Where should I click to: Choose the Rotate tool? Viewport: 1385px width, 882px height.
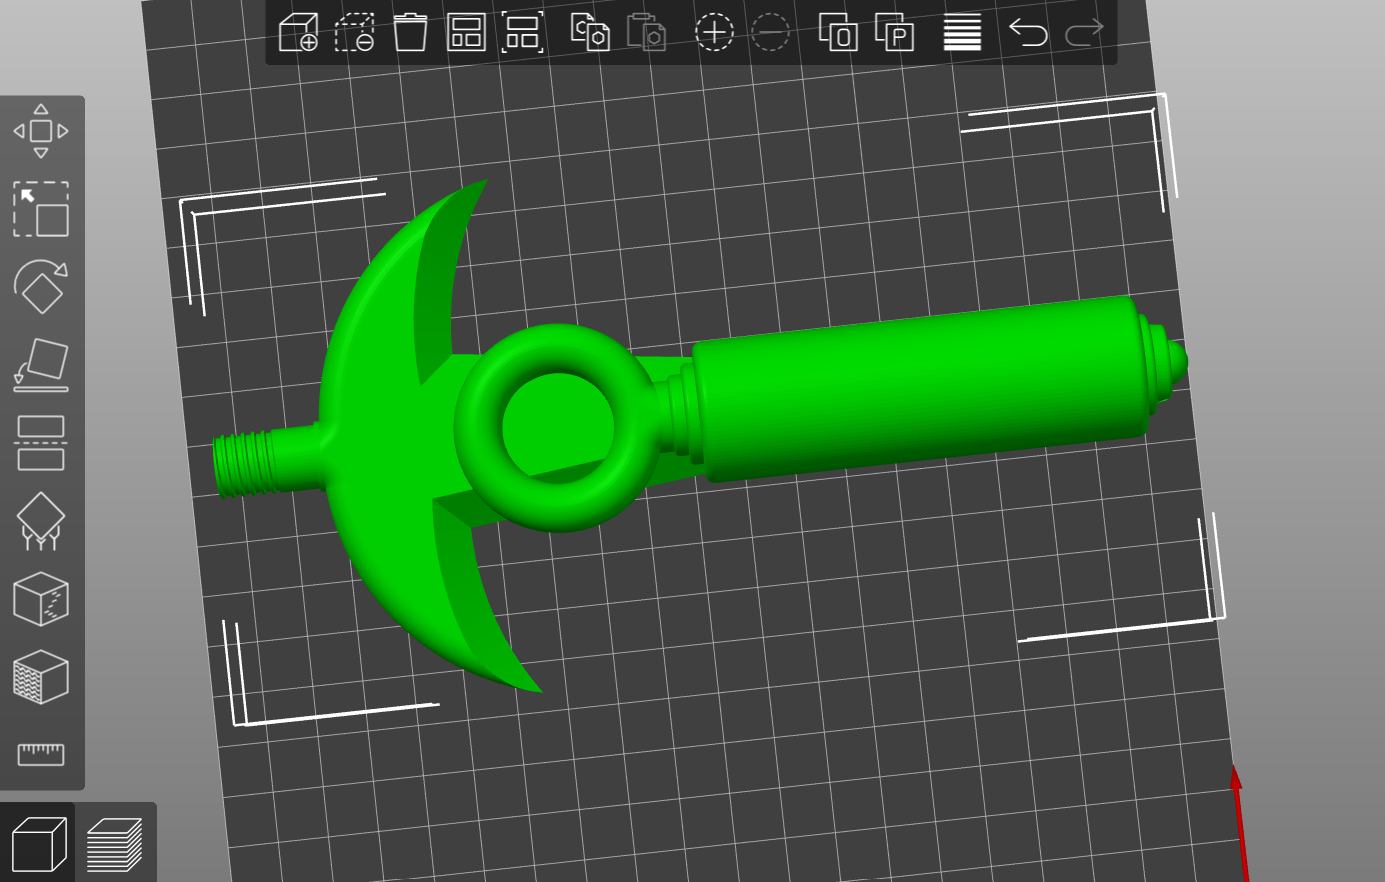[41, 287]
